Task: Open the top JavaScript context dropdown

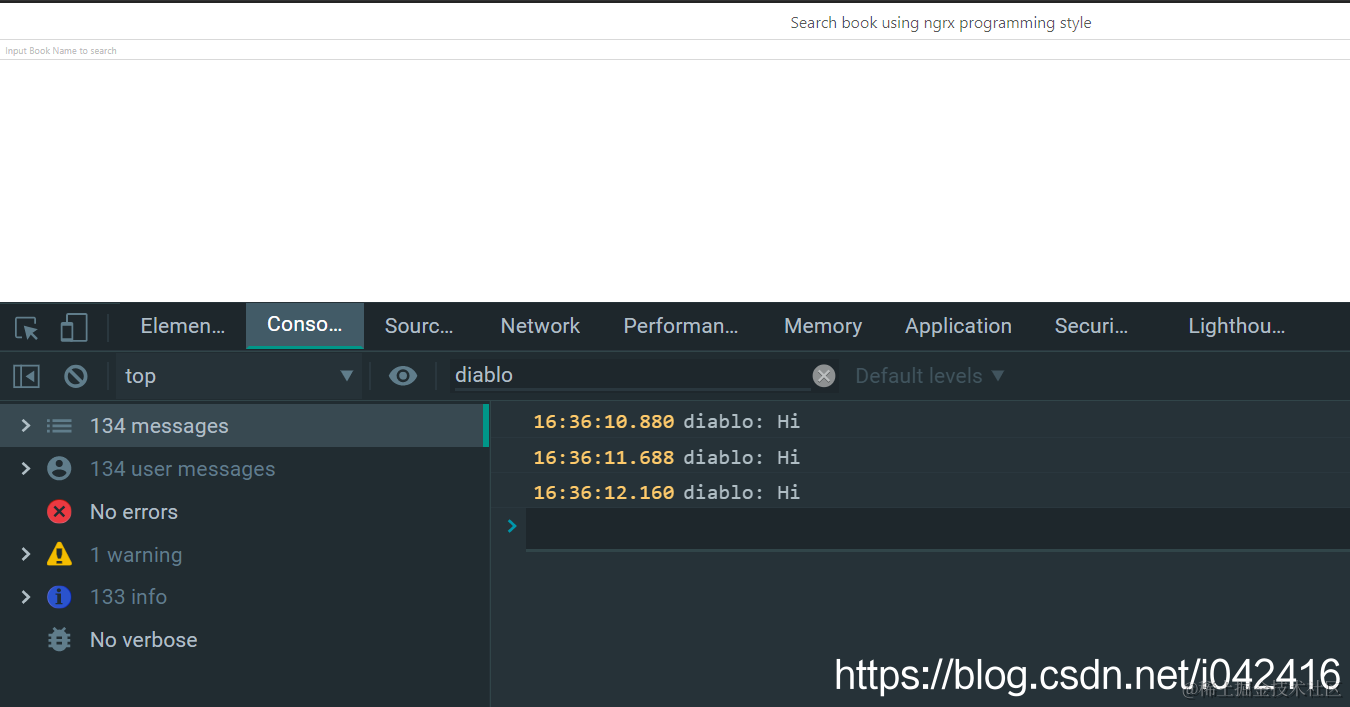Action: point(238,376)
